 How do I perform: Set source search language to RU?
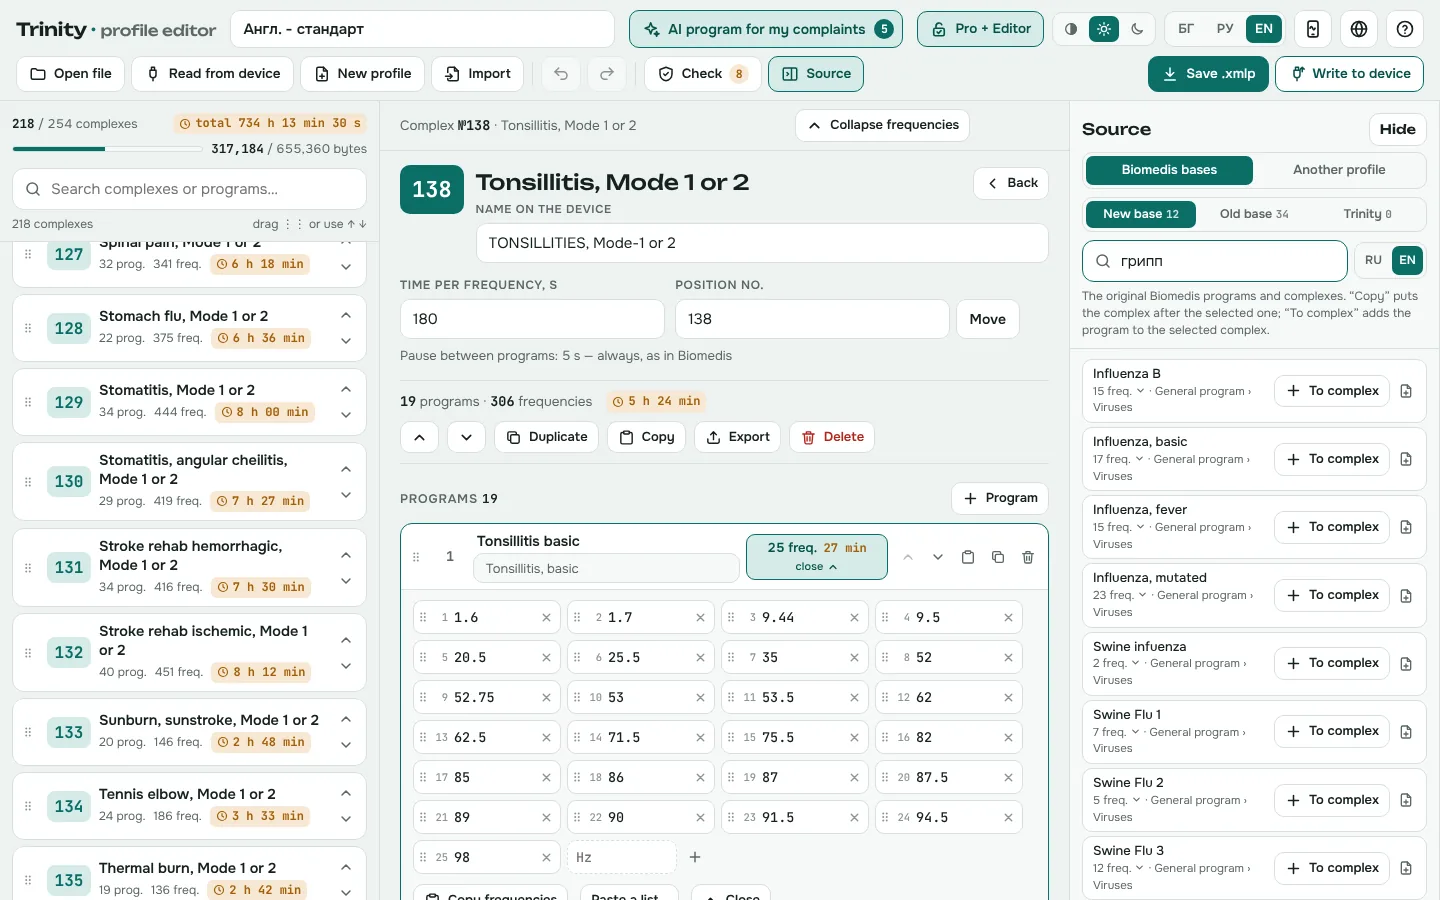[1374, 260]
